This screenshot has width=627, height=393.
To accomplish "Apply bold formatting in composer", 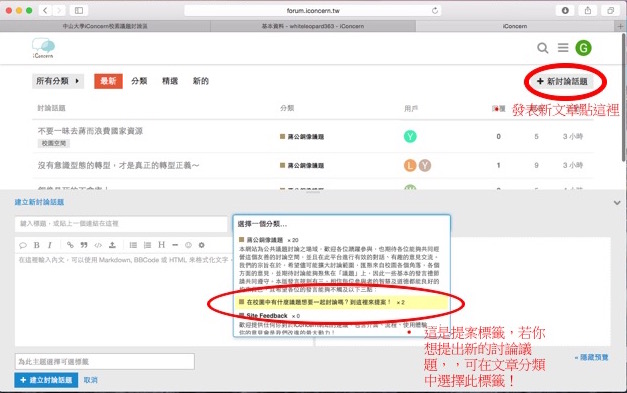I will tap(36, 245).
